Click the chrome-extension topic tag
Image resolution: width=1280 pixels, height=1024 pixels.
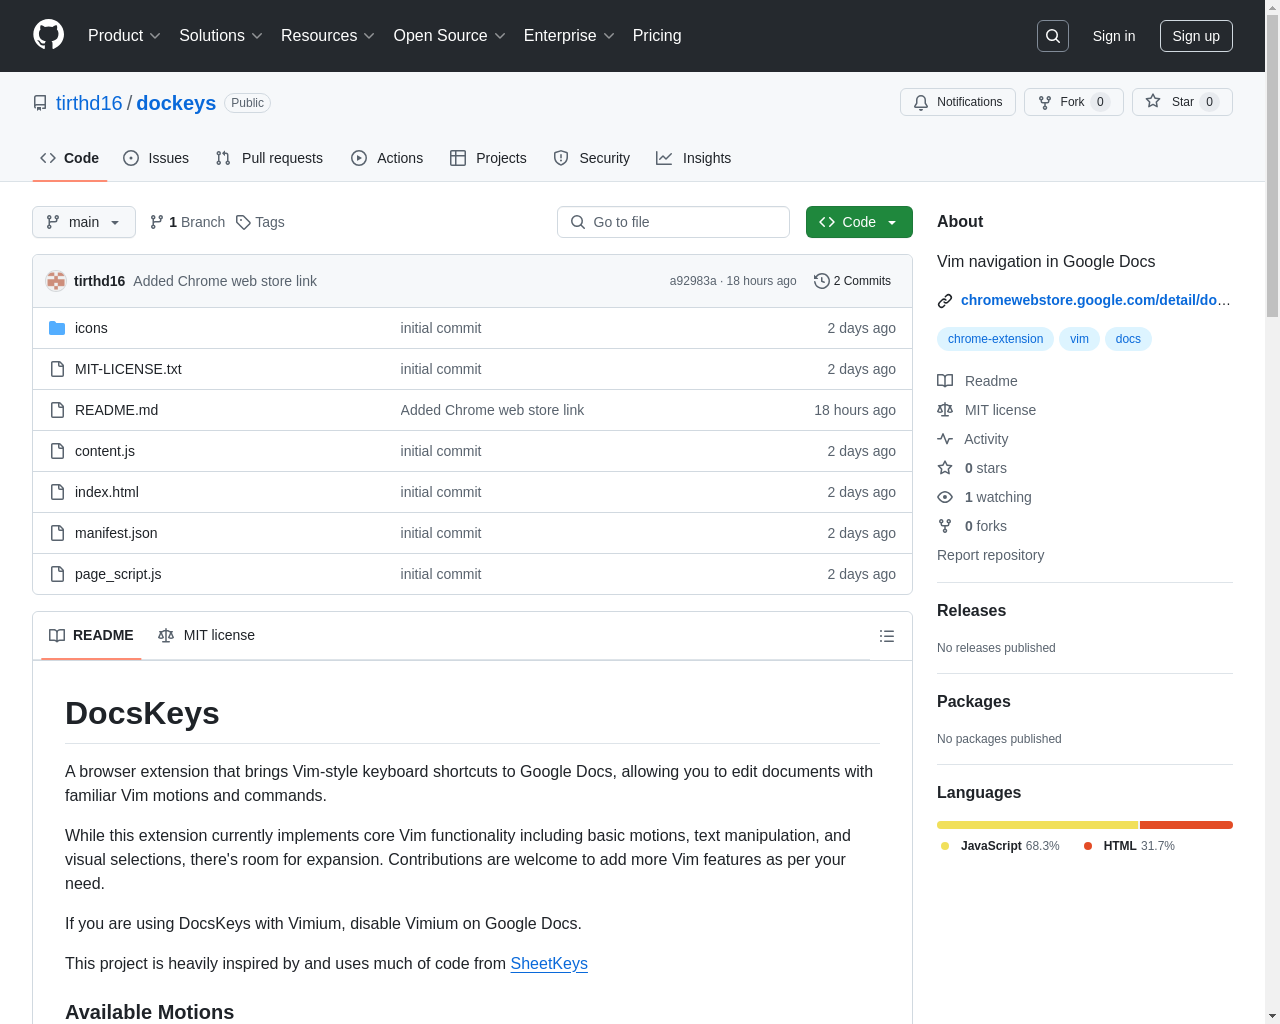[x=995, y=339]
